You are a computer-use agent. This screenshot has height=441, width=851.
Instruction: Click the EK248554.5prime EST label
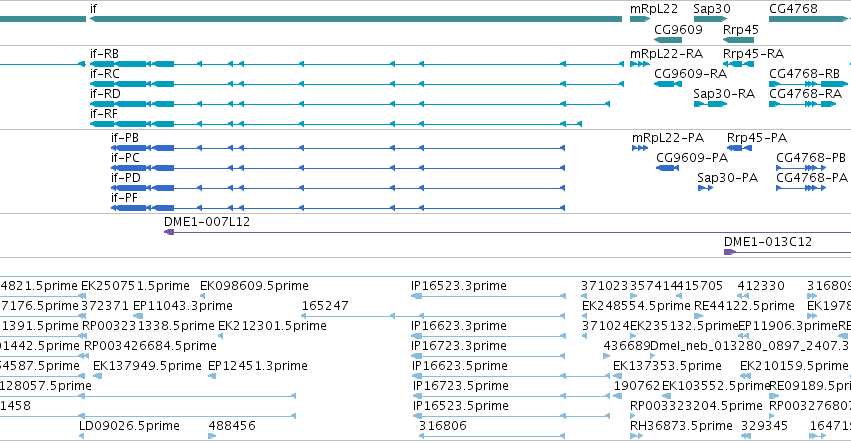point(636,306)
